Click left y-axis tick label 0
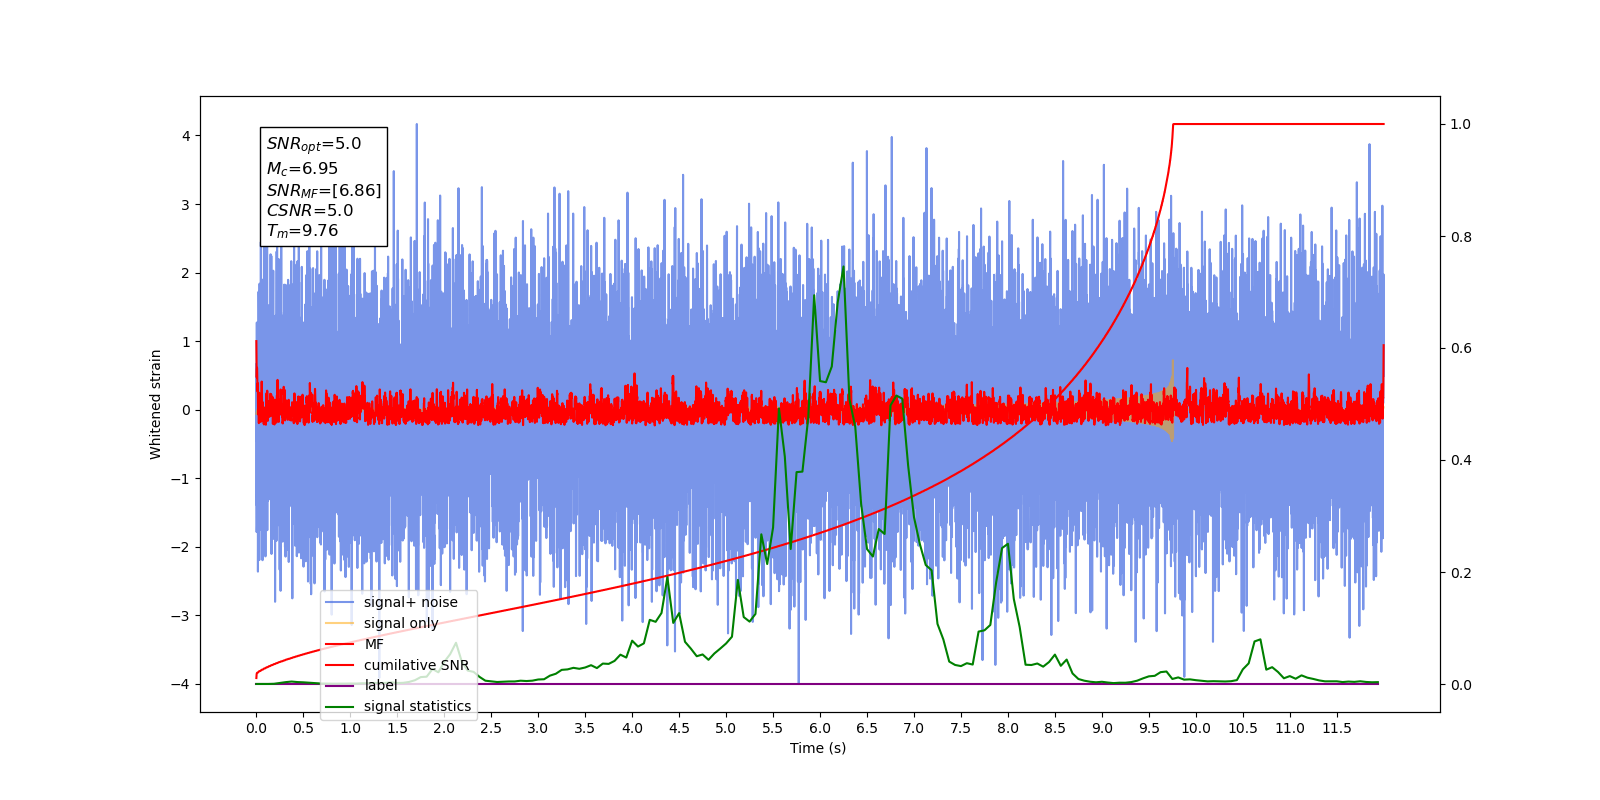 click(186, 410)
